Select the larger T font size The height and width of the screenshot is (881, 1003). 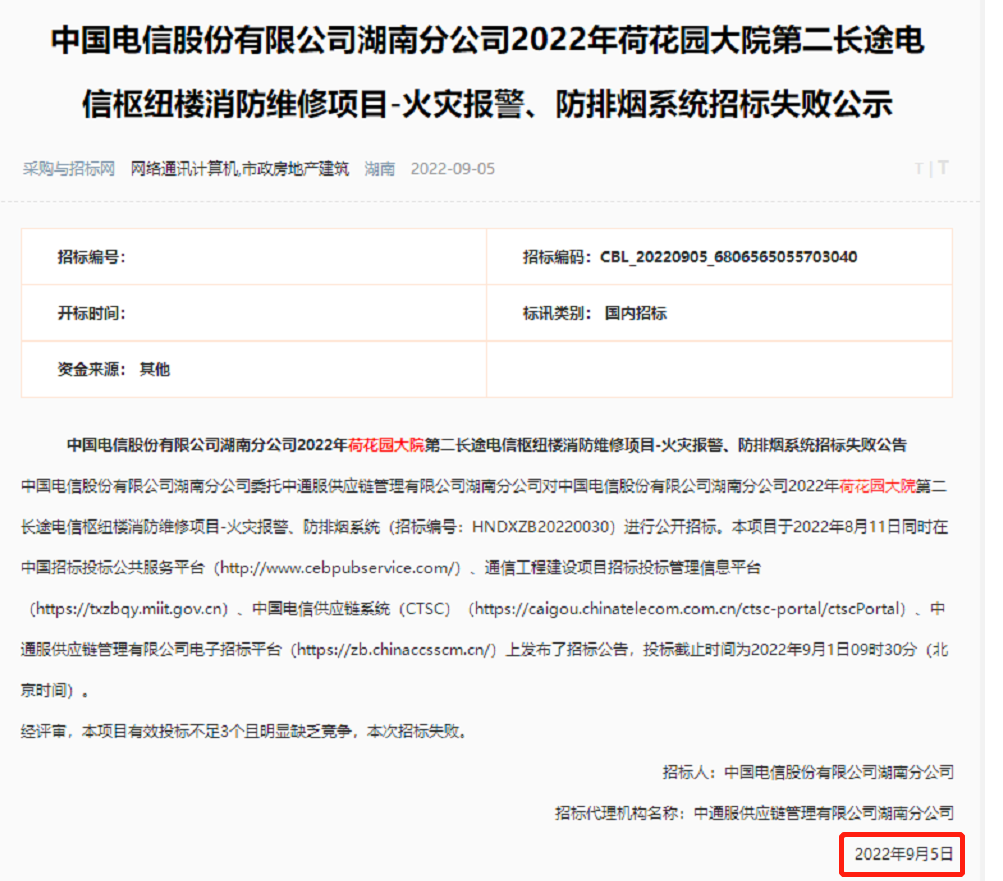coord(943,168)
